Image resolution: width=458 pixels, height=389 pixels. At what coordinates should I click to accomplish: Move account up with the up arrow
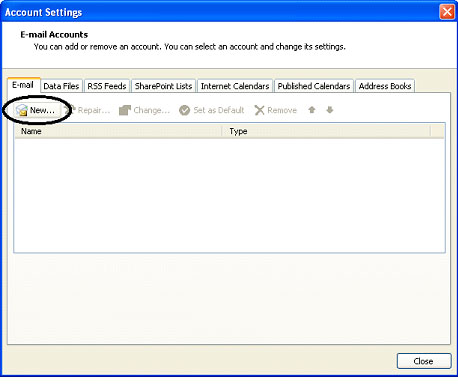pos(312,110)
